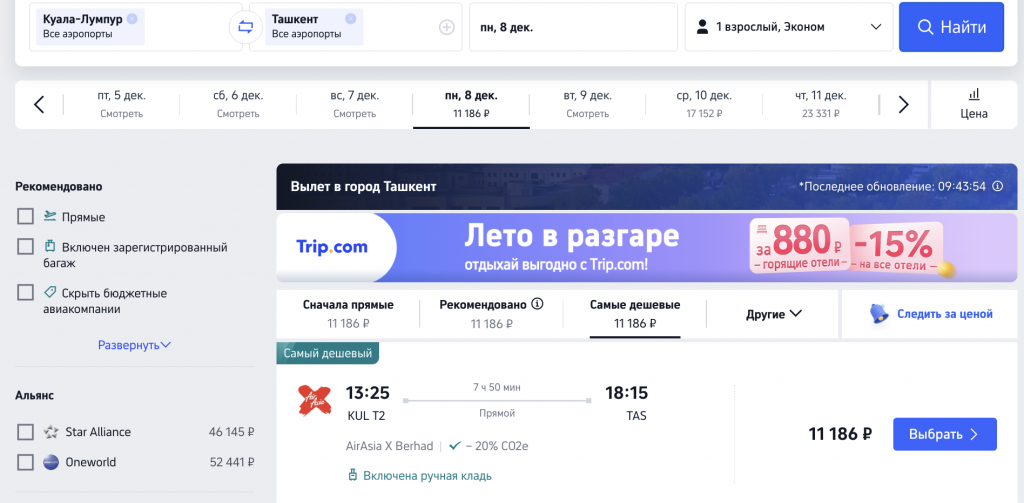Open info icon next to Рекомендовано
The height and width of the screenshot is (503, 1024).
point(537,304)
